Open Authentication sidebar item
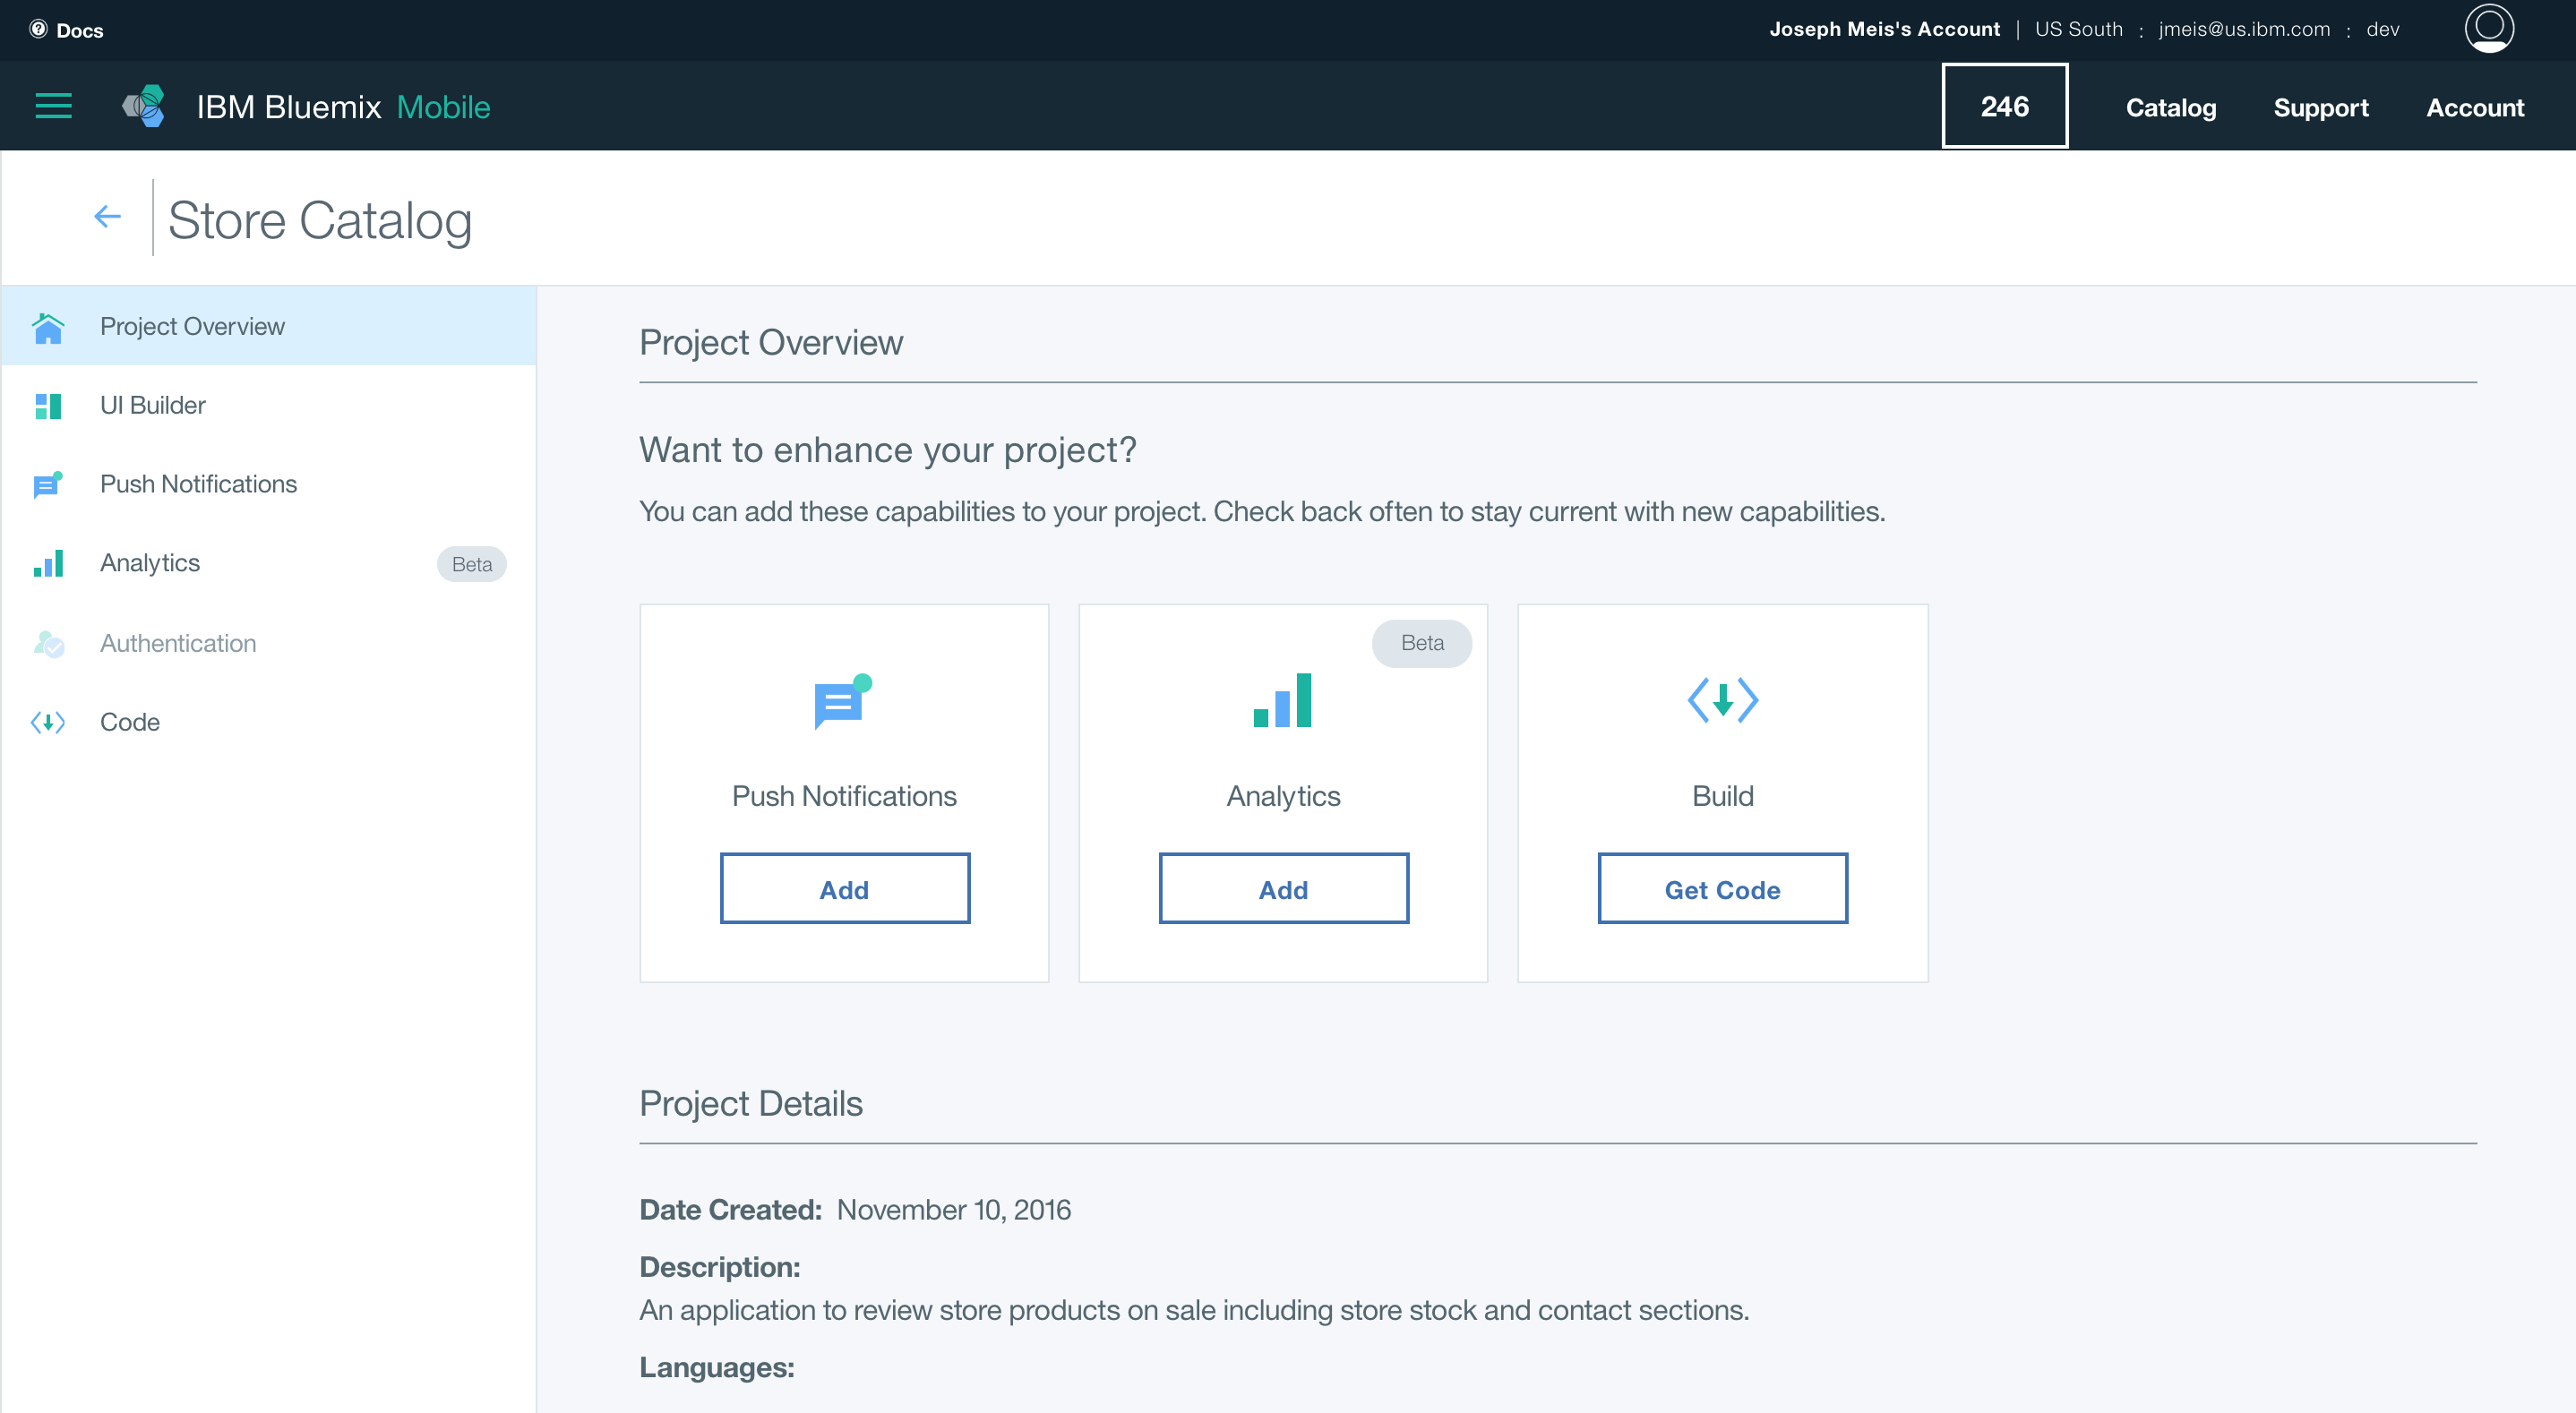The image size is (2576, 1413). point(178,643)
